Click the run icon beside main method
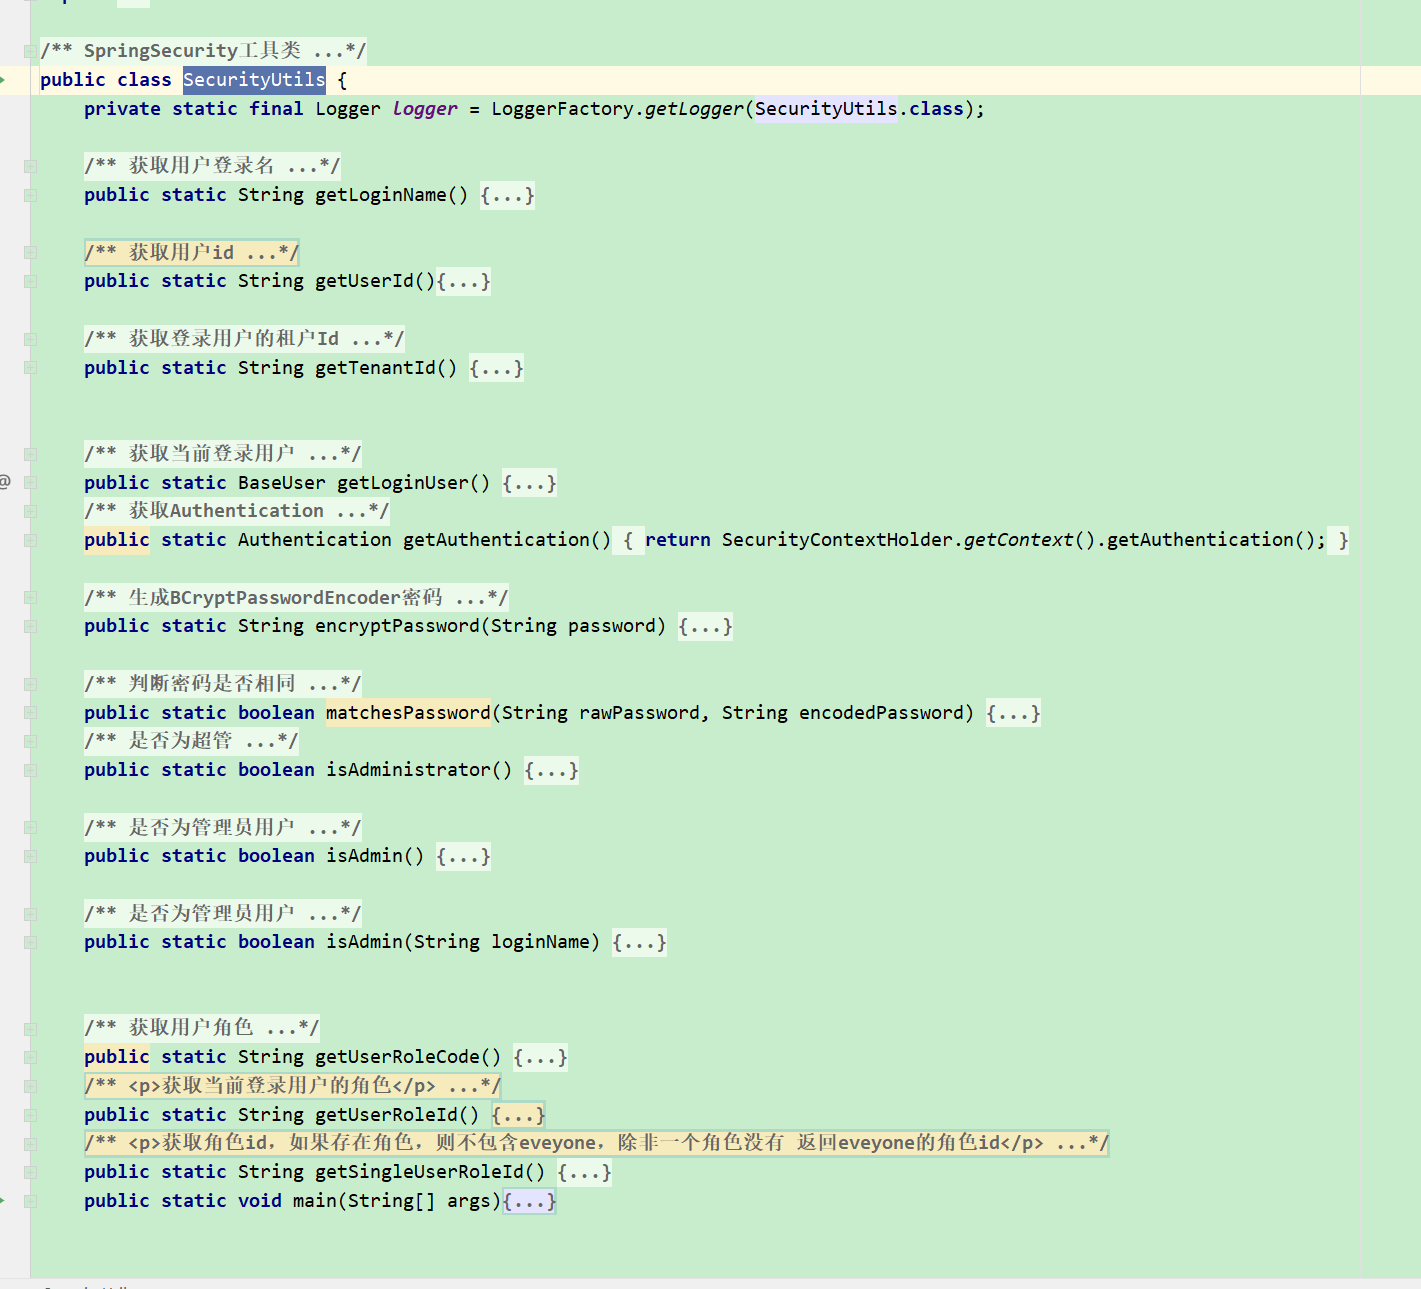Viewport: 1421px width, 1289px height. pos(3,1200)
